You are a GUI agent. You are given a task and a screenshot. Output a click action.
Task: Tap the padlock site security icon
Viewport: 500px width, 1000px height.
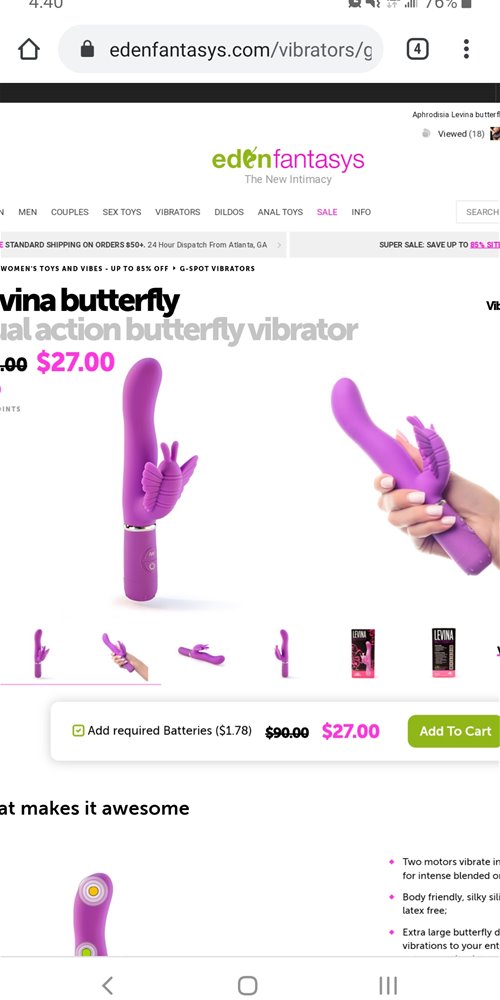[87, 49]
